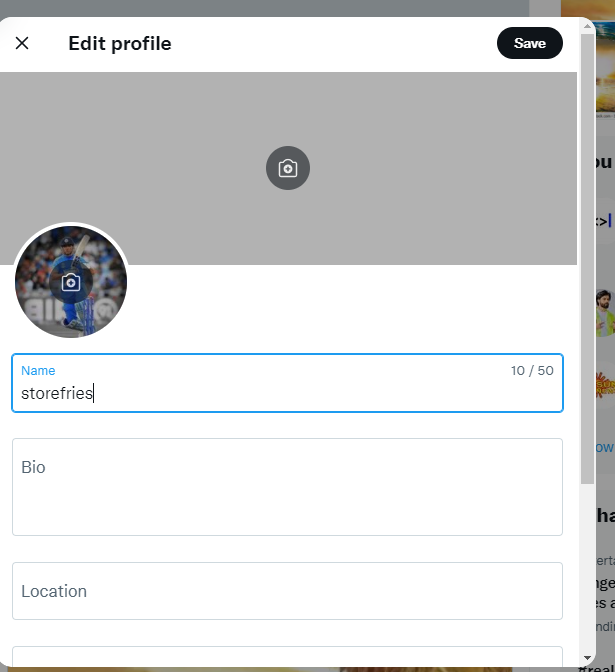The width and height of the screenshot is (615, 672).
Task: Add a banner photo via header camera icon
Action: point(288,168)
